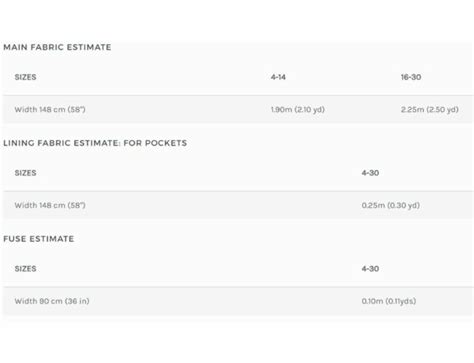Click SIZES label in the lining fabric table
The height and width of the screenshot is (363, 474).
point(25,173)
